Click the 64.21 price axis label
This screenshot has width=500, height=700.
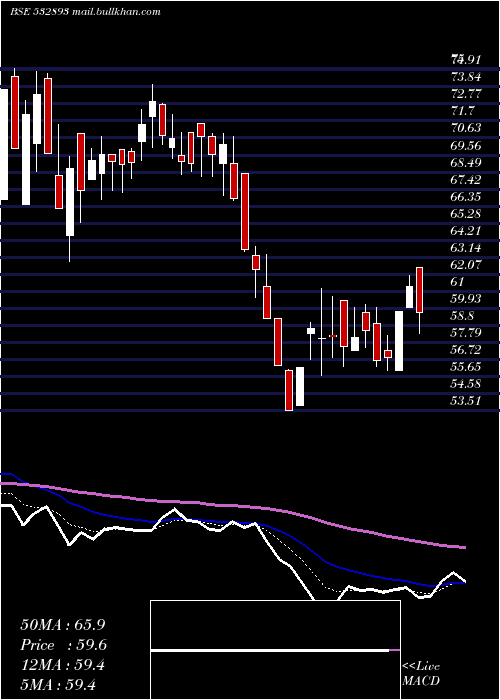click(467, 230)
